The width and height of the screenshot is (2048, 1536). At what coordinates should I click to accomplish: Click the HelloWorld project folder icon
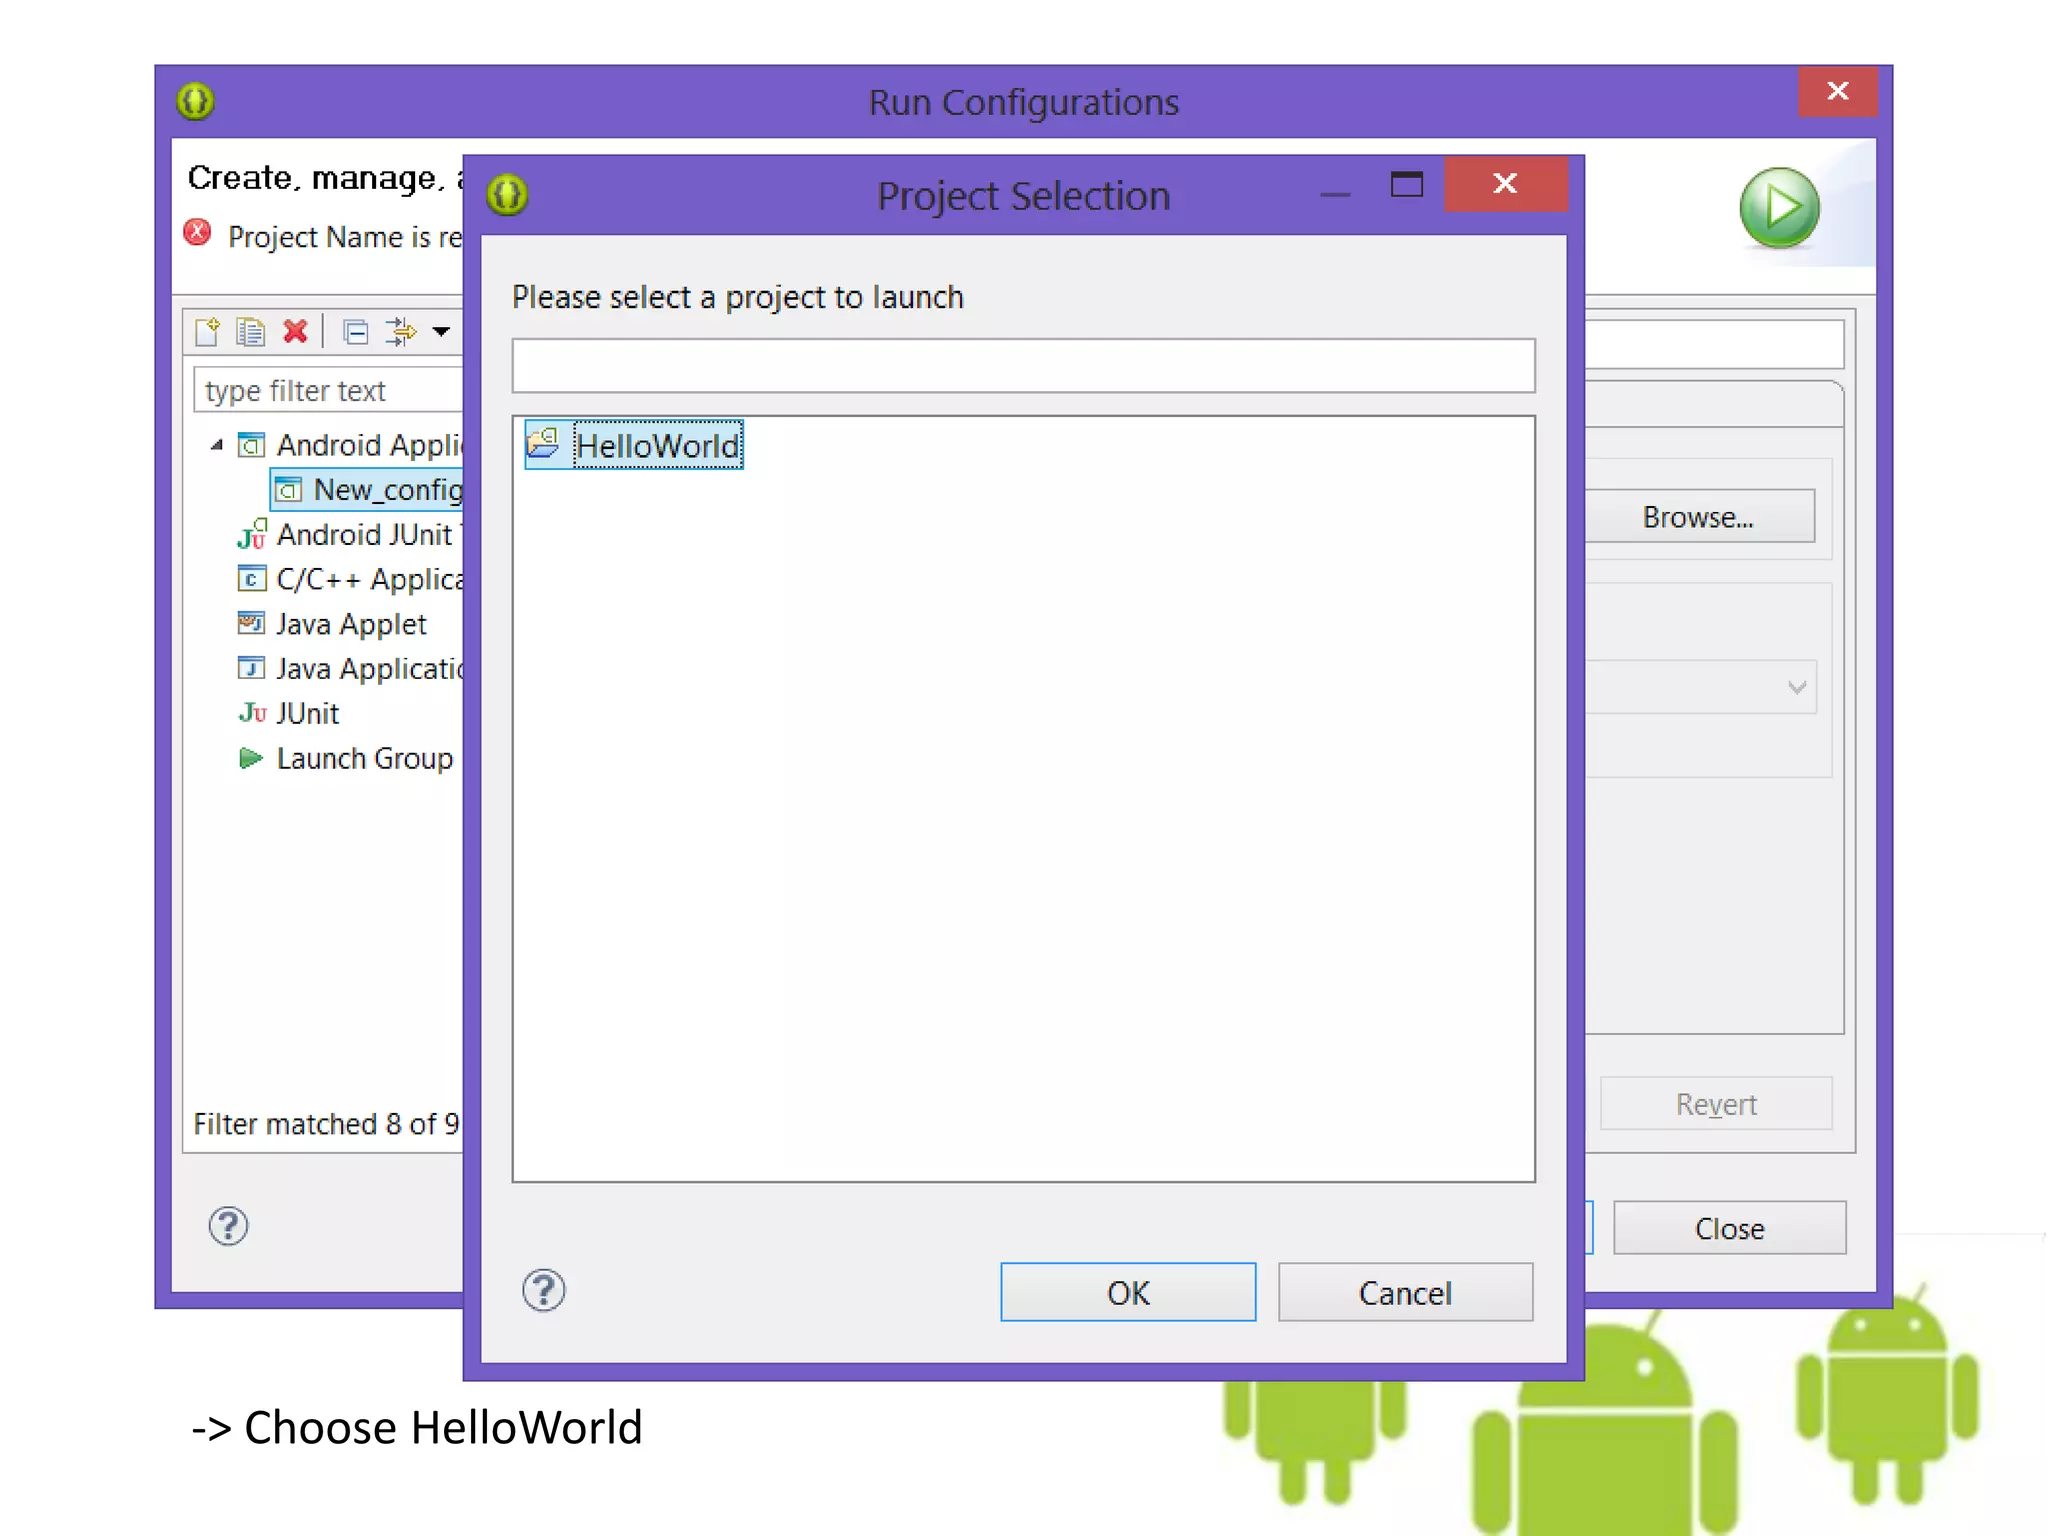(543, 443)
